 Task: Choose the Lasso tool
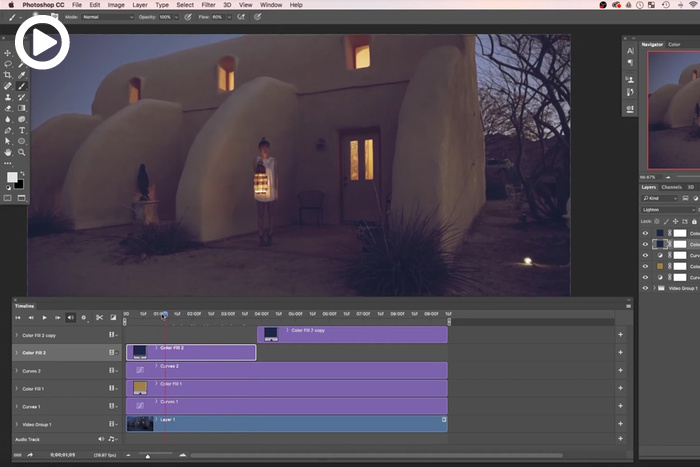click(x=8, y=64)
